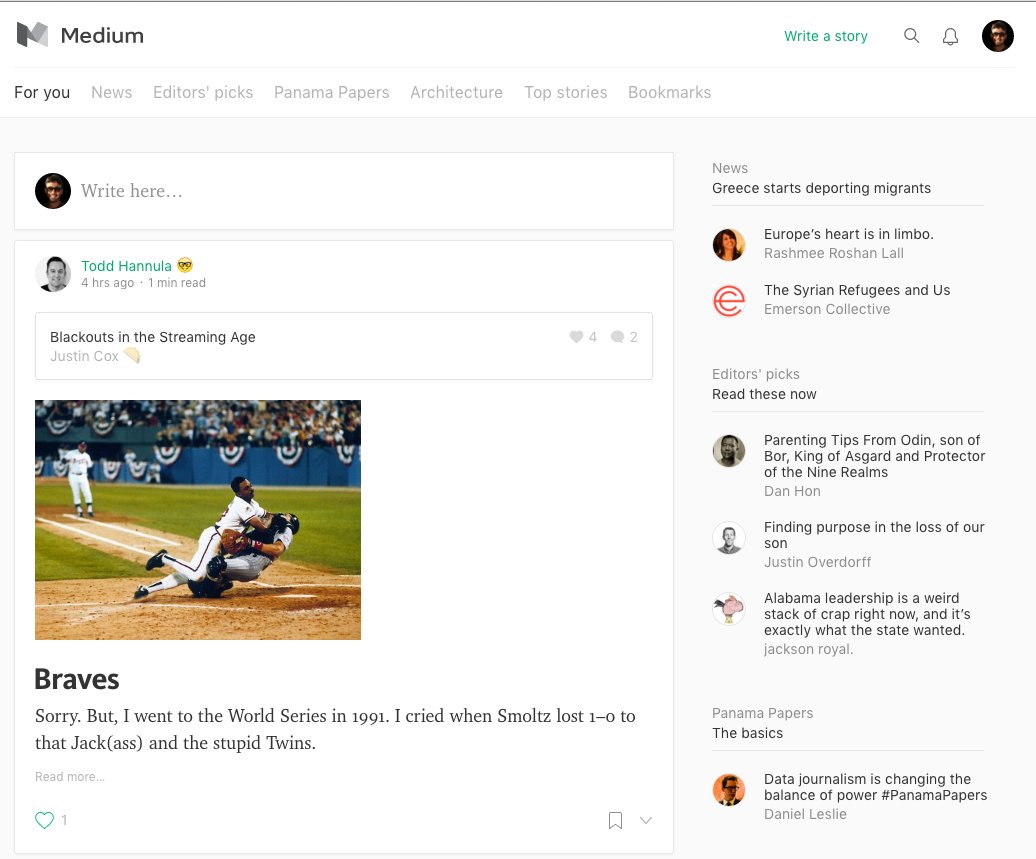Click author name Dan Hon

(x=792, y=491)
